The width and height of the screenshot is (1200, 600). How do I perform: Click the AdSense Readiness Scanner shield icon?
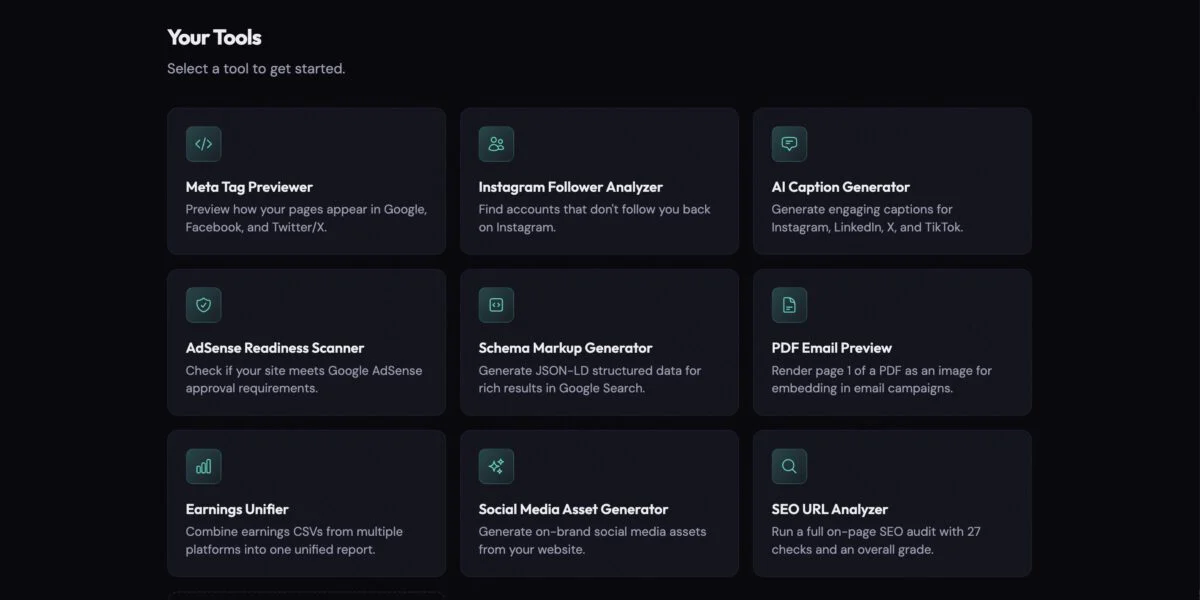(203, 305)
